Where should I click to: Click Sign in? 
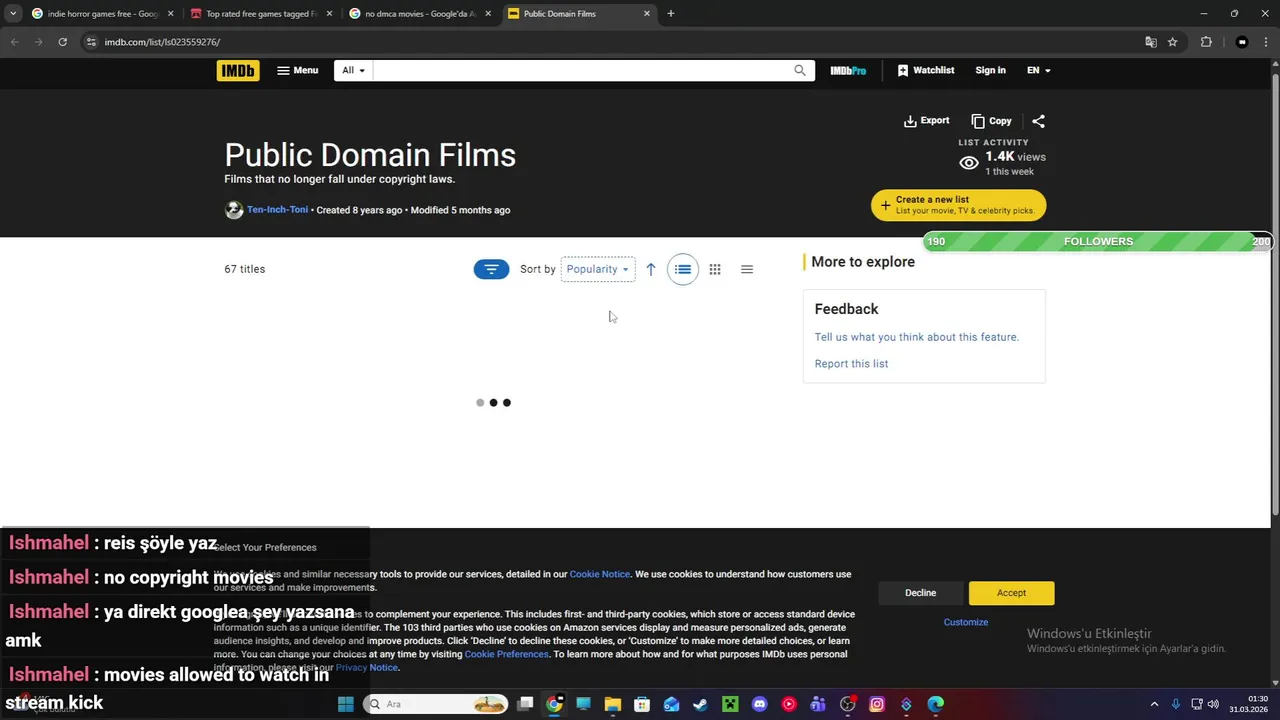pos(990,70)
